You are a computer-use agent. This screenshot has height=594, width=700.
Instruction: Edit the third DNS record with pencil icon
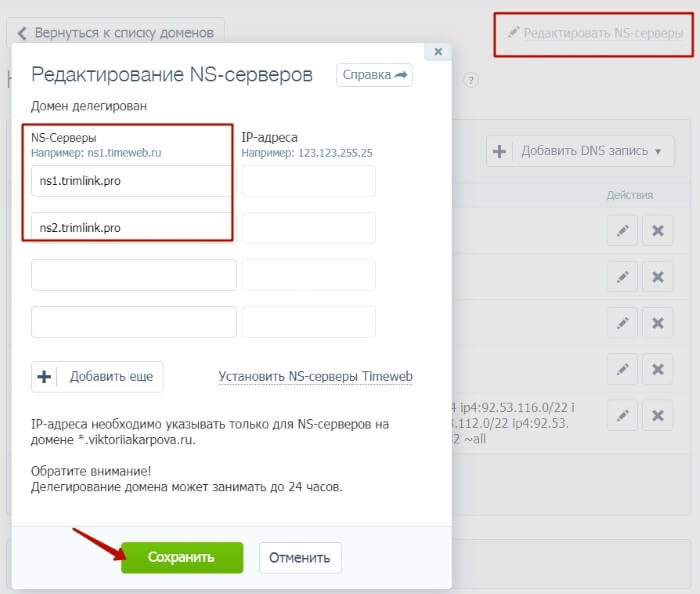click(x=622, y=323)
